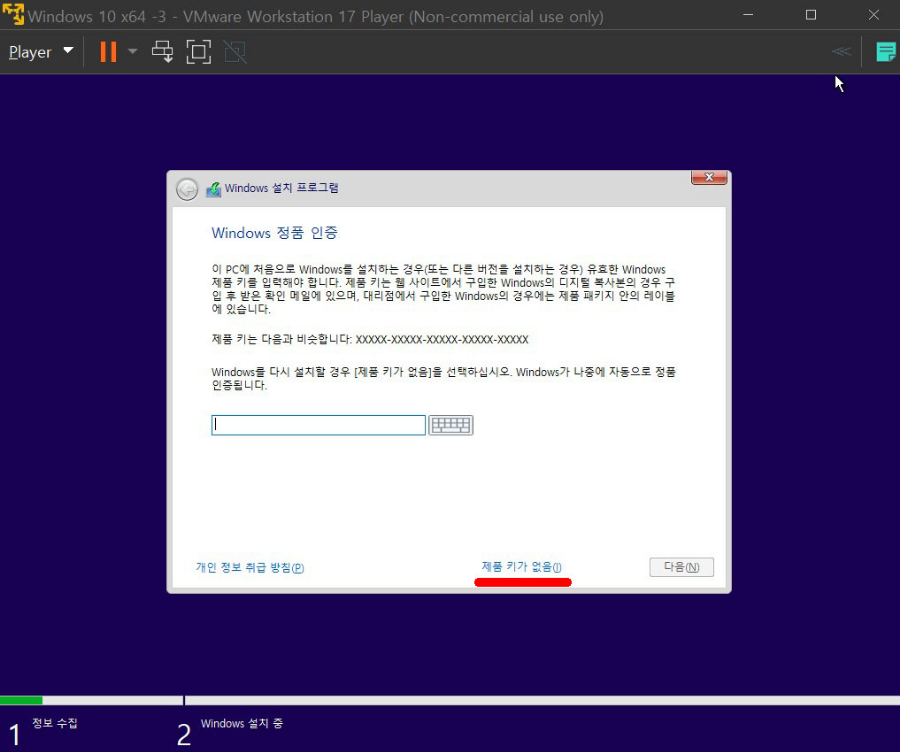Pause the virtual machine with the orange button

pos(108,52)
